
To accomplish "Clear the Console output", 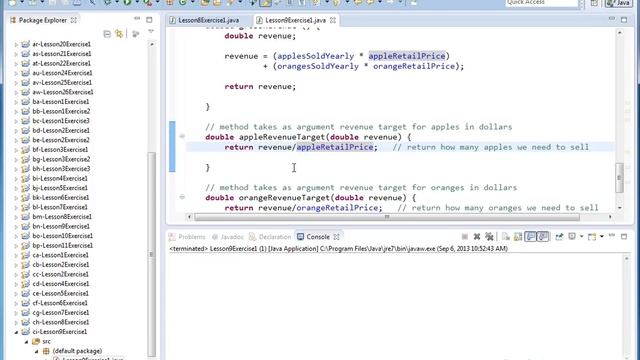I will (x=506, y=237).
